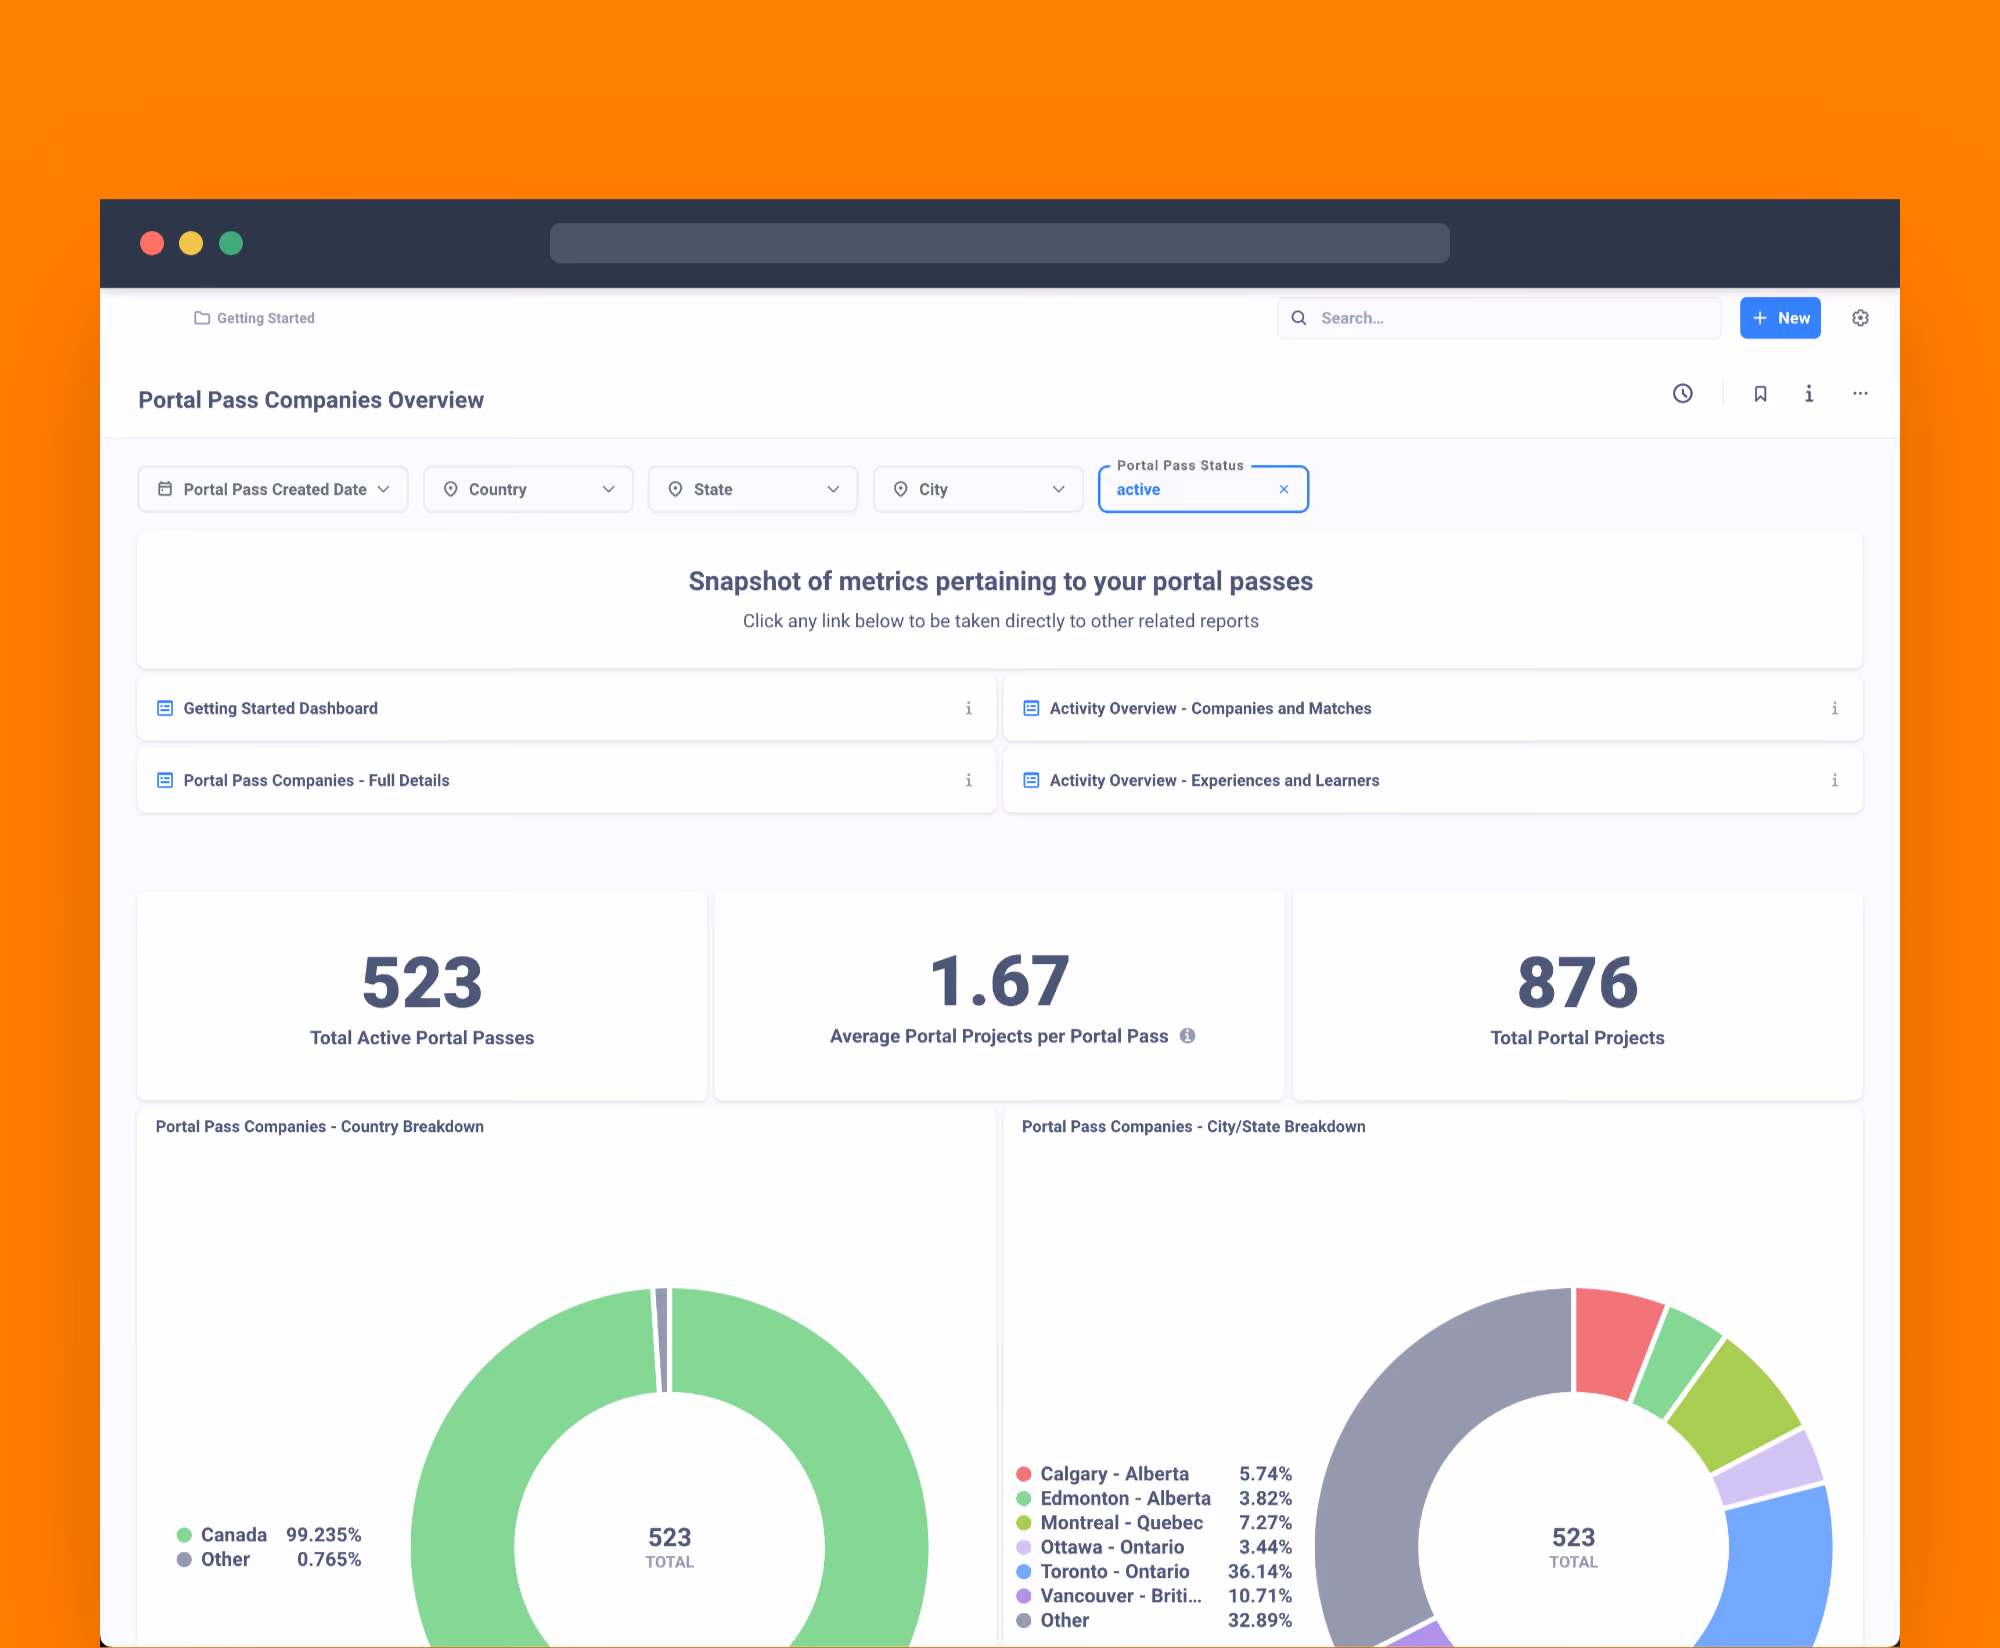The image size is (2000, 1648).
Task: Click the Activity Overview Experiences and Learners report icon
Action: click(x=1031, y=780)
